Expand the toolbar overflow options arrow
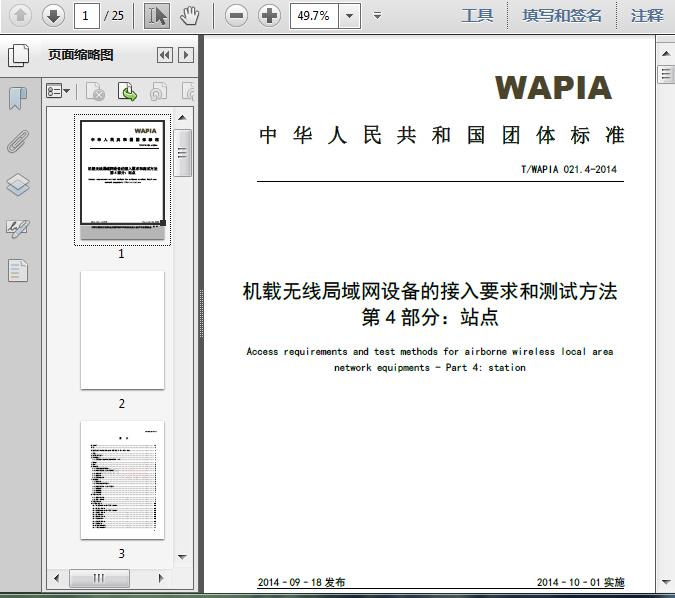This screenshot has height=598, width=675. [x=377, y=15]
